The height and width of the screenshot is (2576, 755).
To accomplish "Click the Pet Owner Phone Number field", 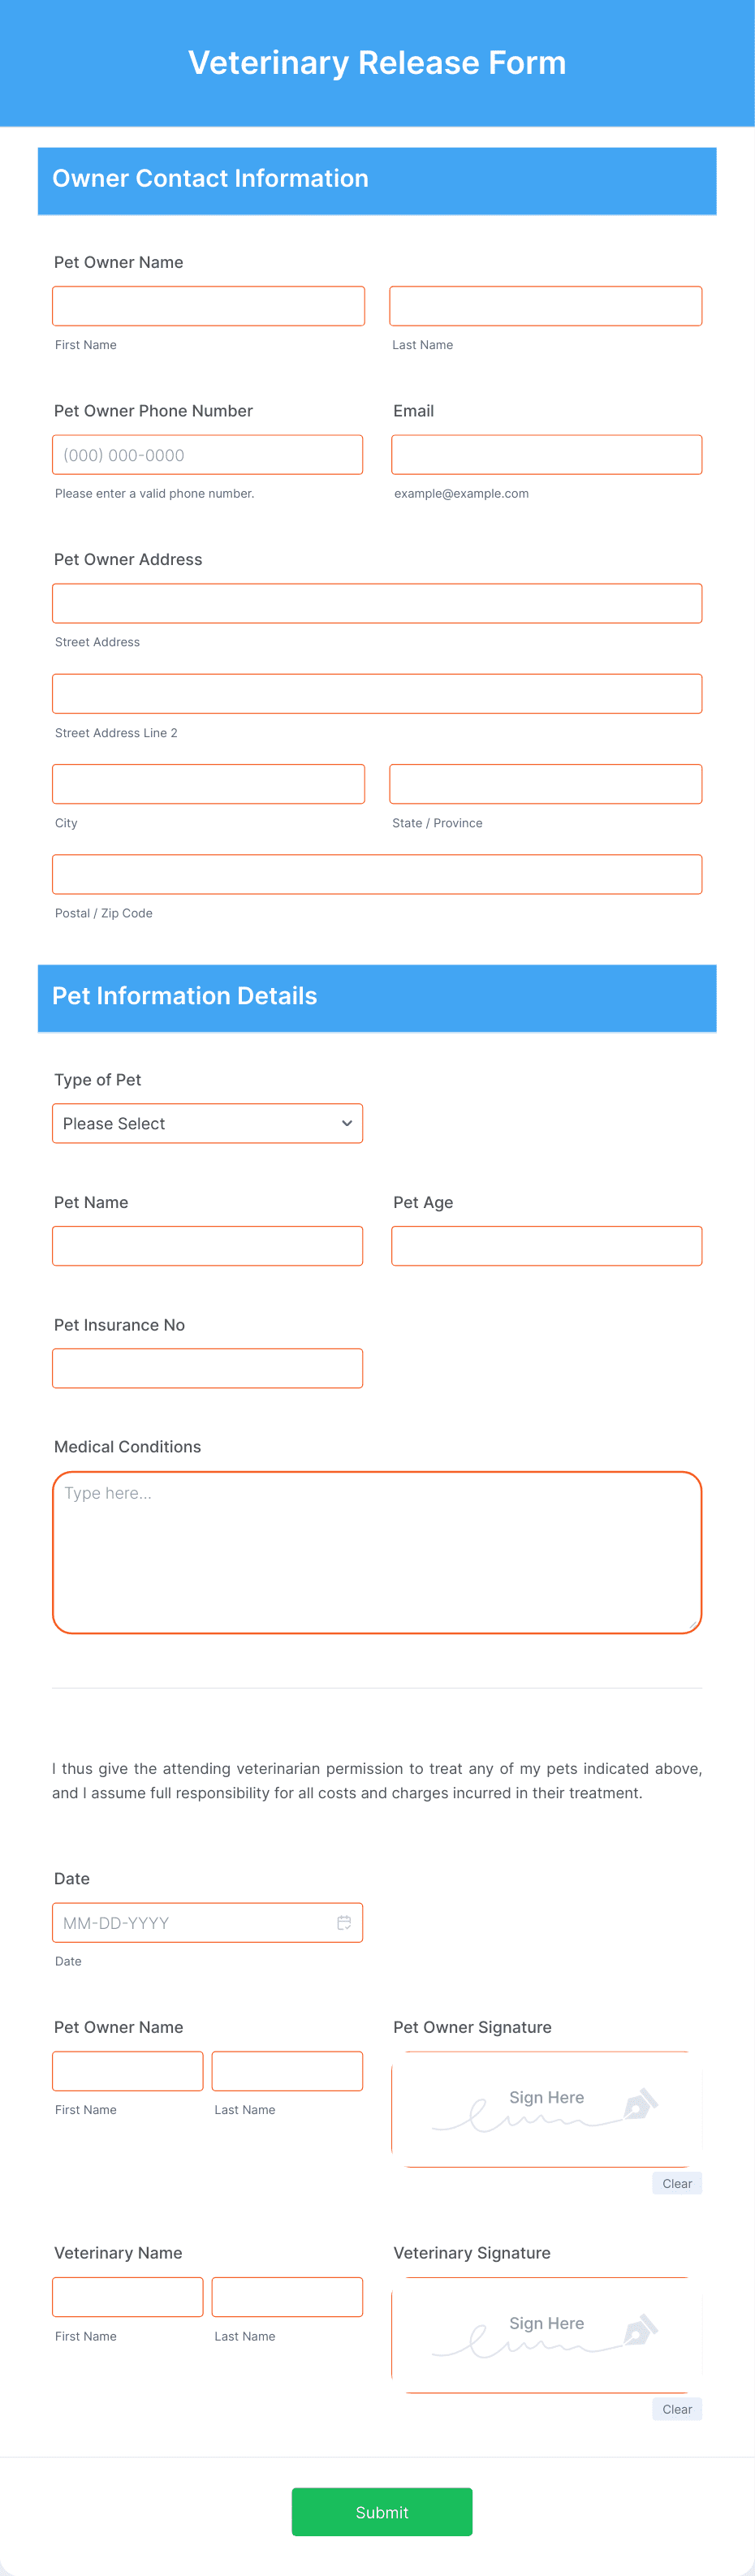I will pyautogui.click(x=207, y=454).
